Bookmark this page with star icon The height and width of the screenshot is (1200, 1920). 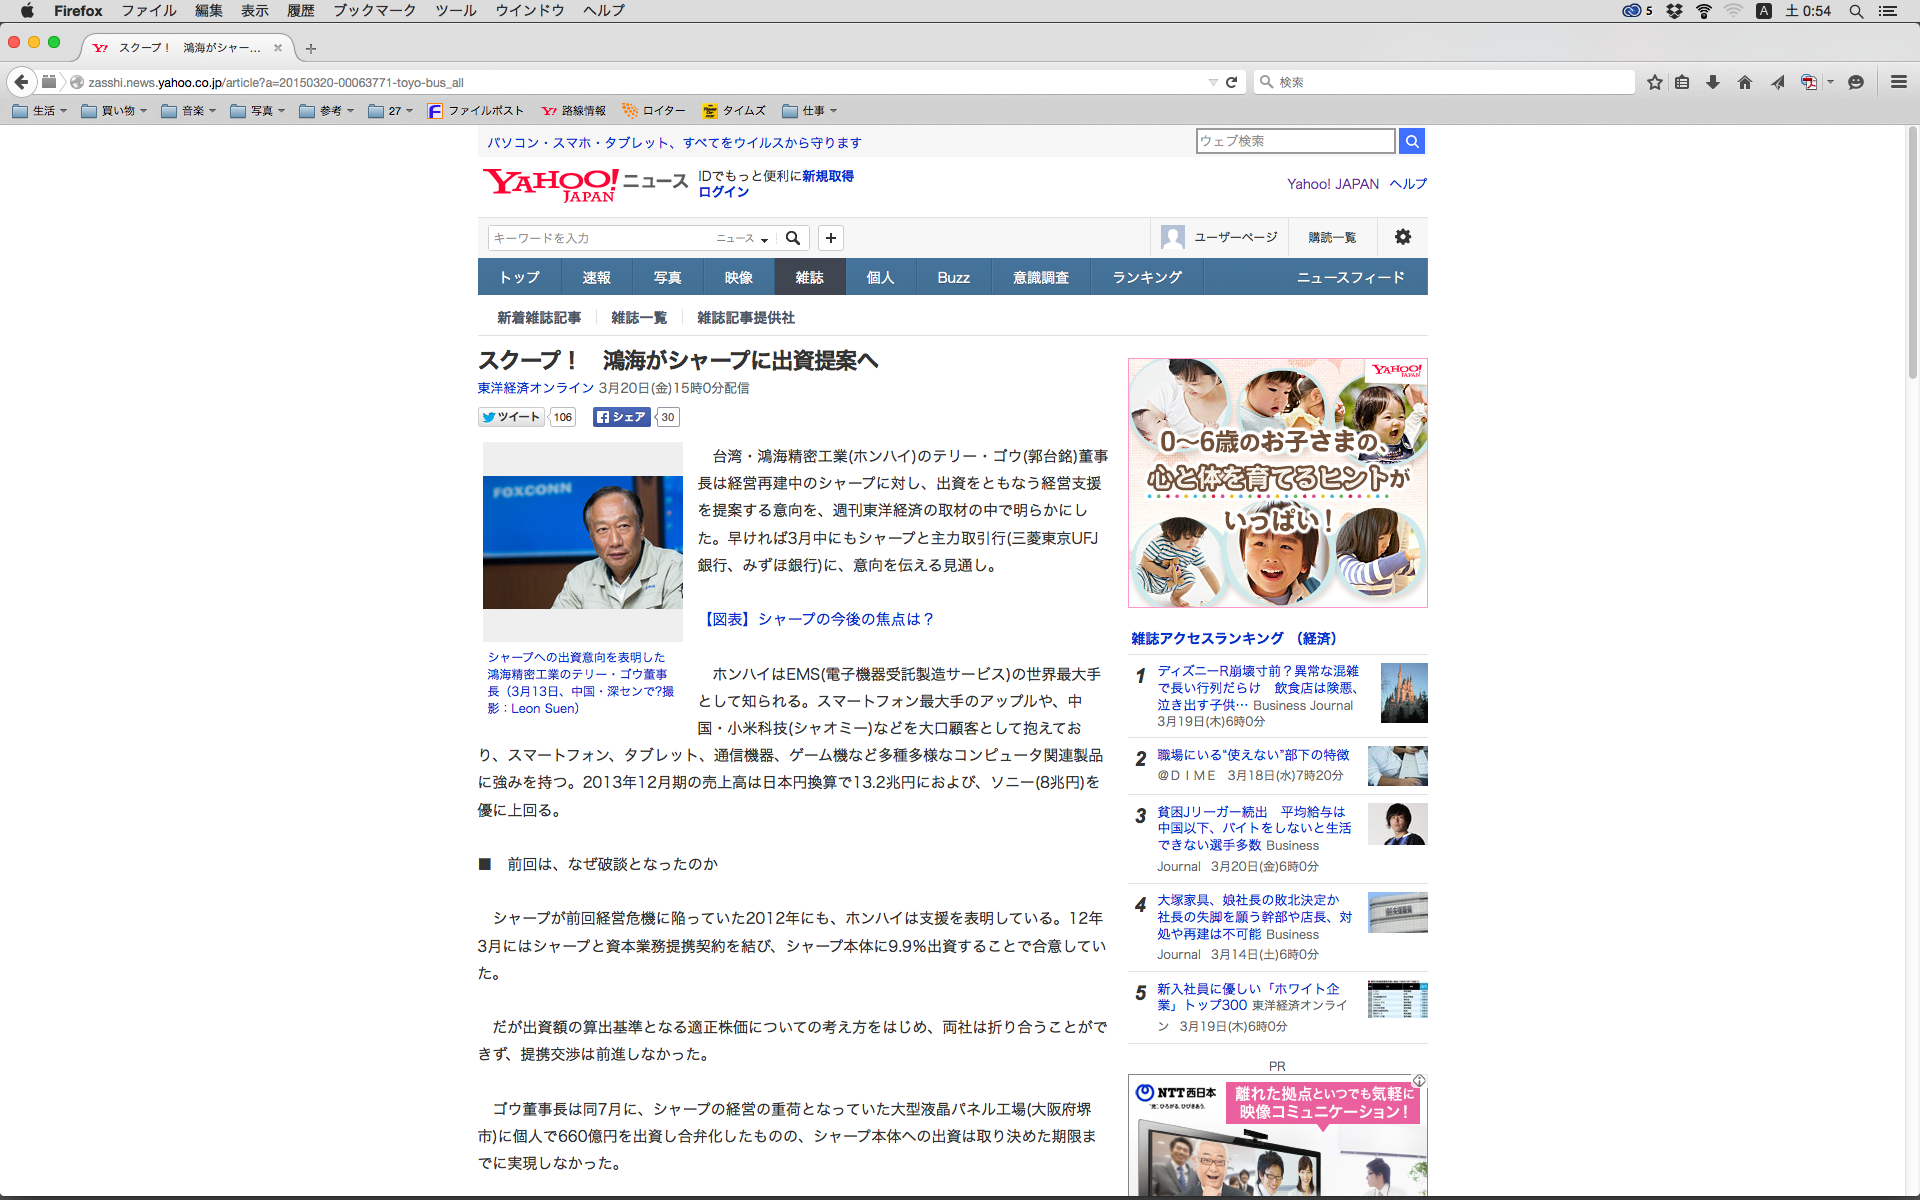pyautogui.click(x=1655, y=82)
